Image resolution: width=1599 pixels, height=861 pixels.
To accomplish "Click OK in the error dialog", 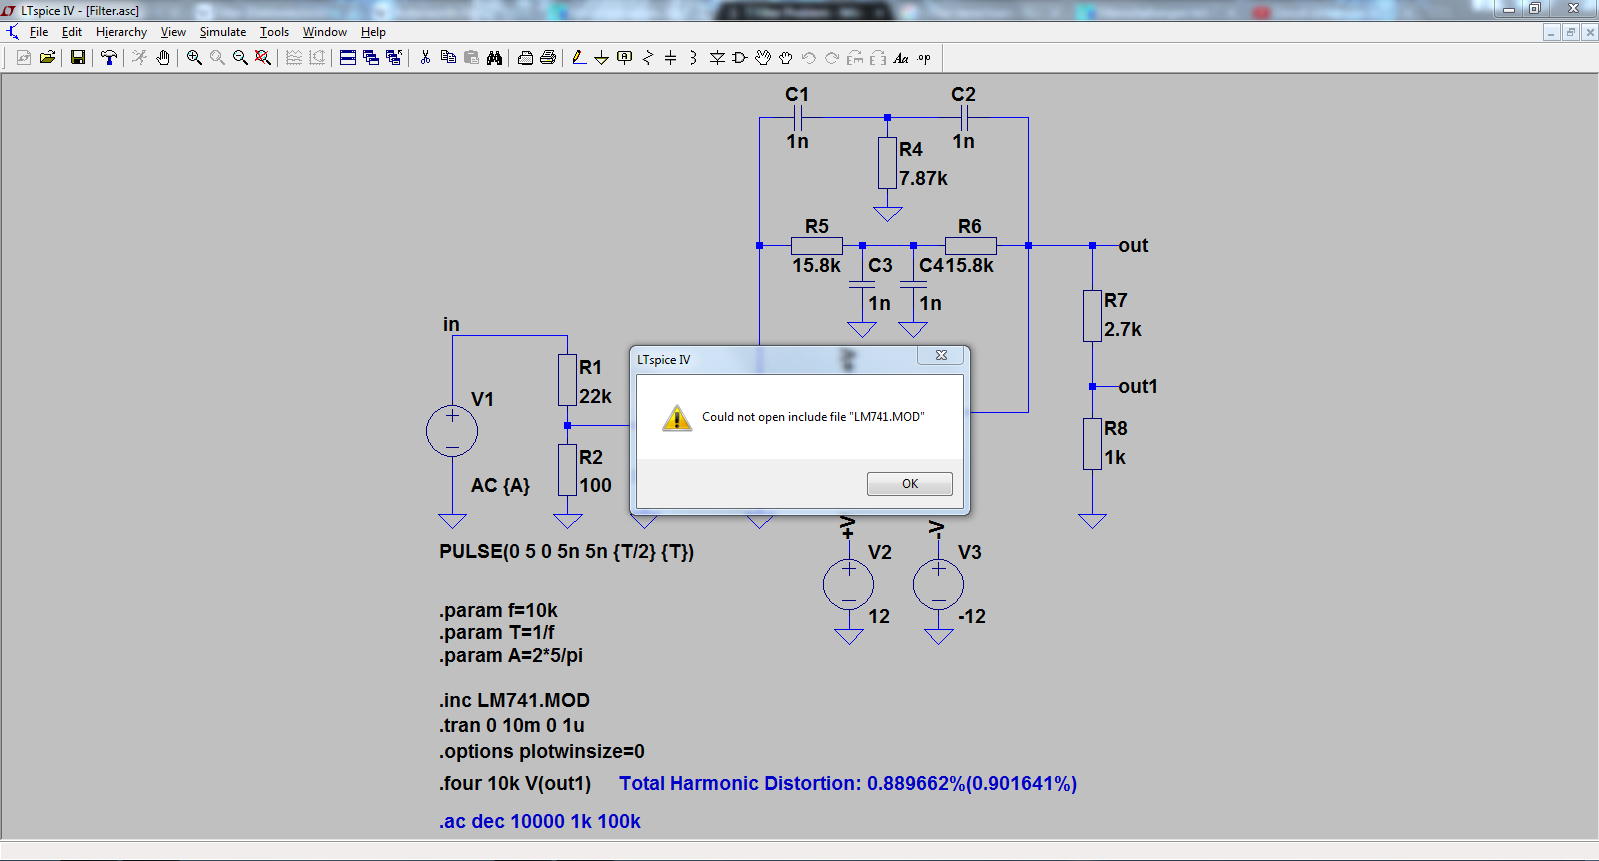I will tap(909, 484).
